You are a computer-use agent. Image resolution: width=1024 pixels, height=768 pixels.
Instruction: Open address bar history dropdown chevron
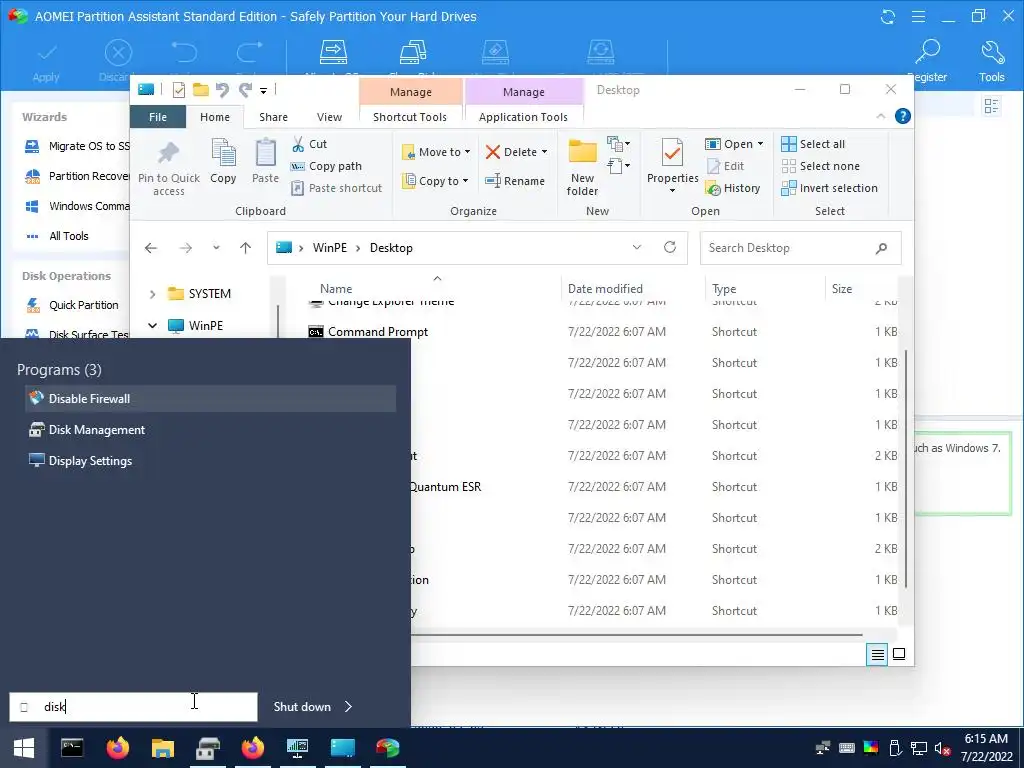coord(637,248)
